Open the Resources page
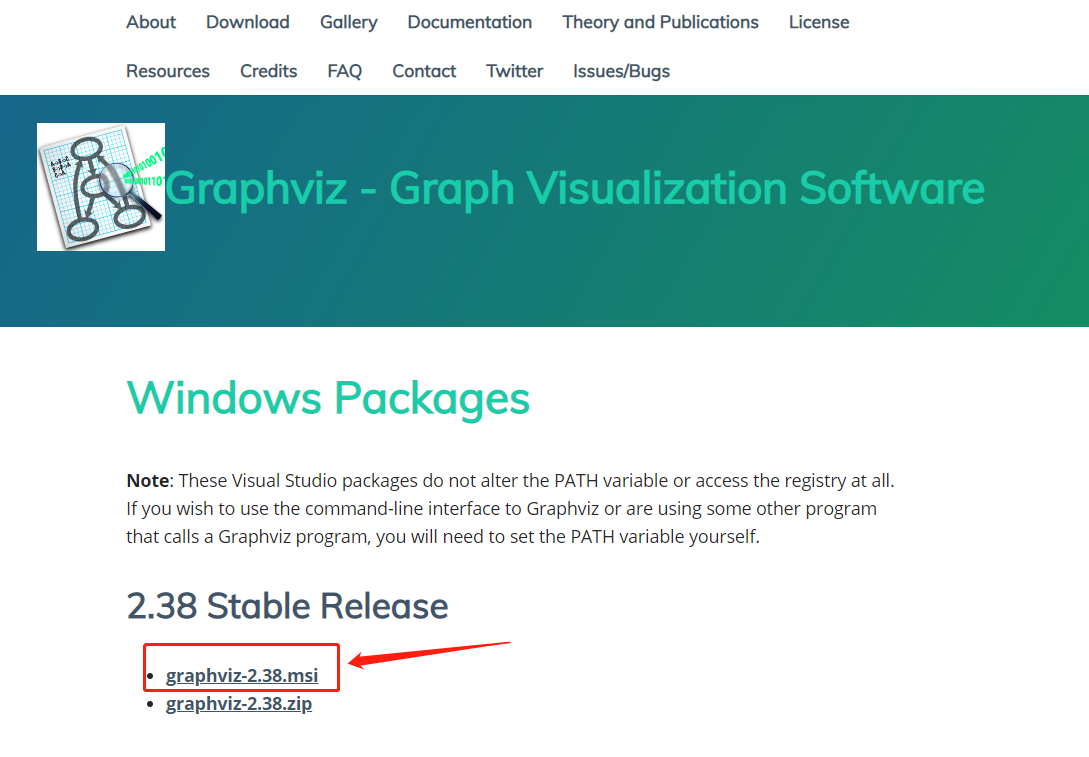This screenshot has width=1089, height=757. (x=167, y=70)
